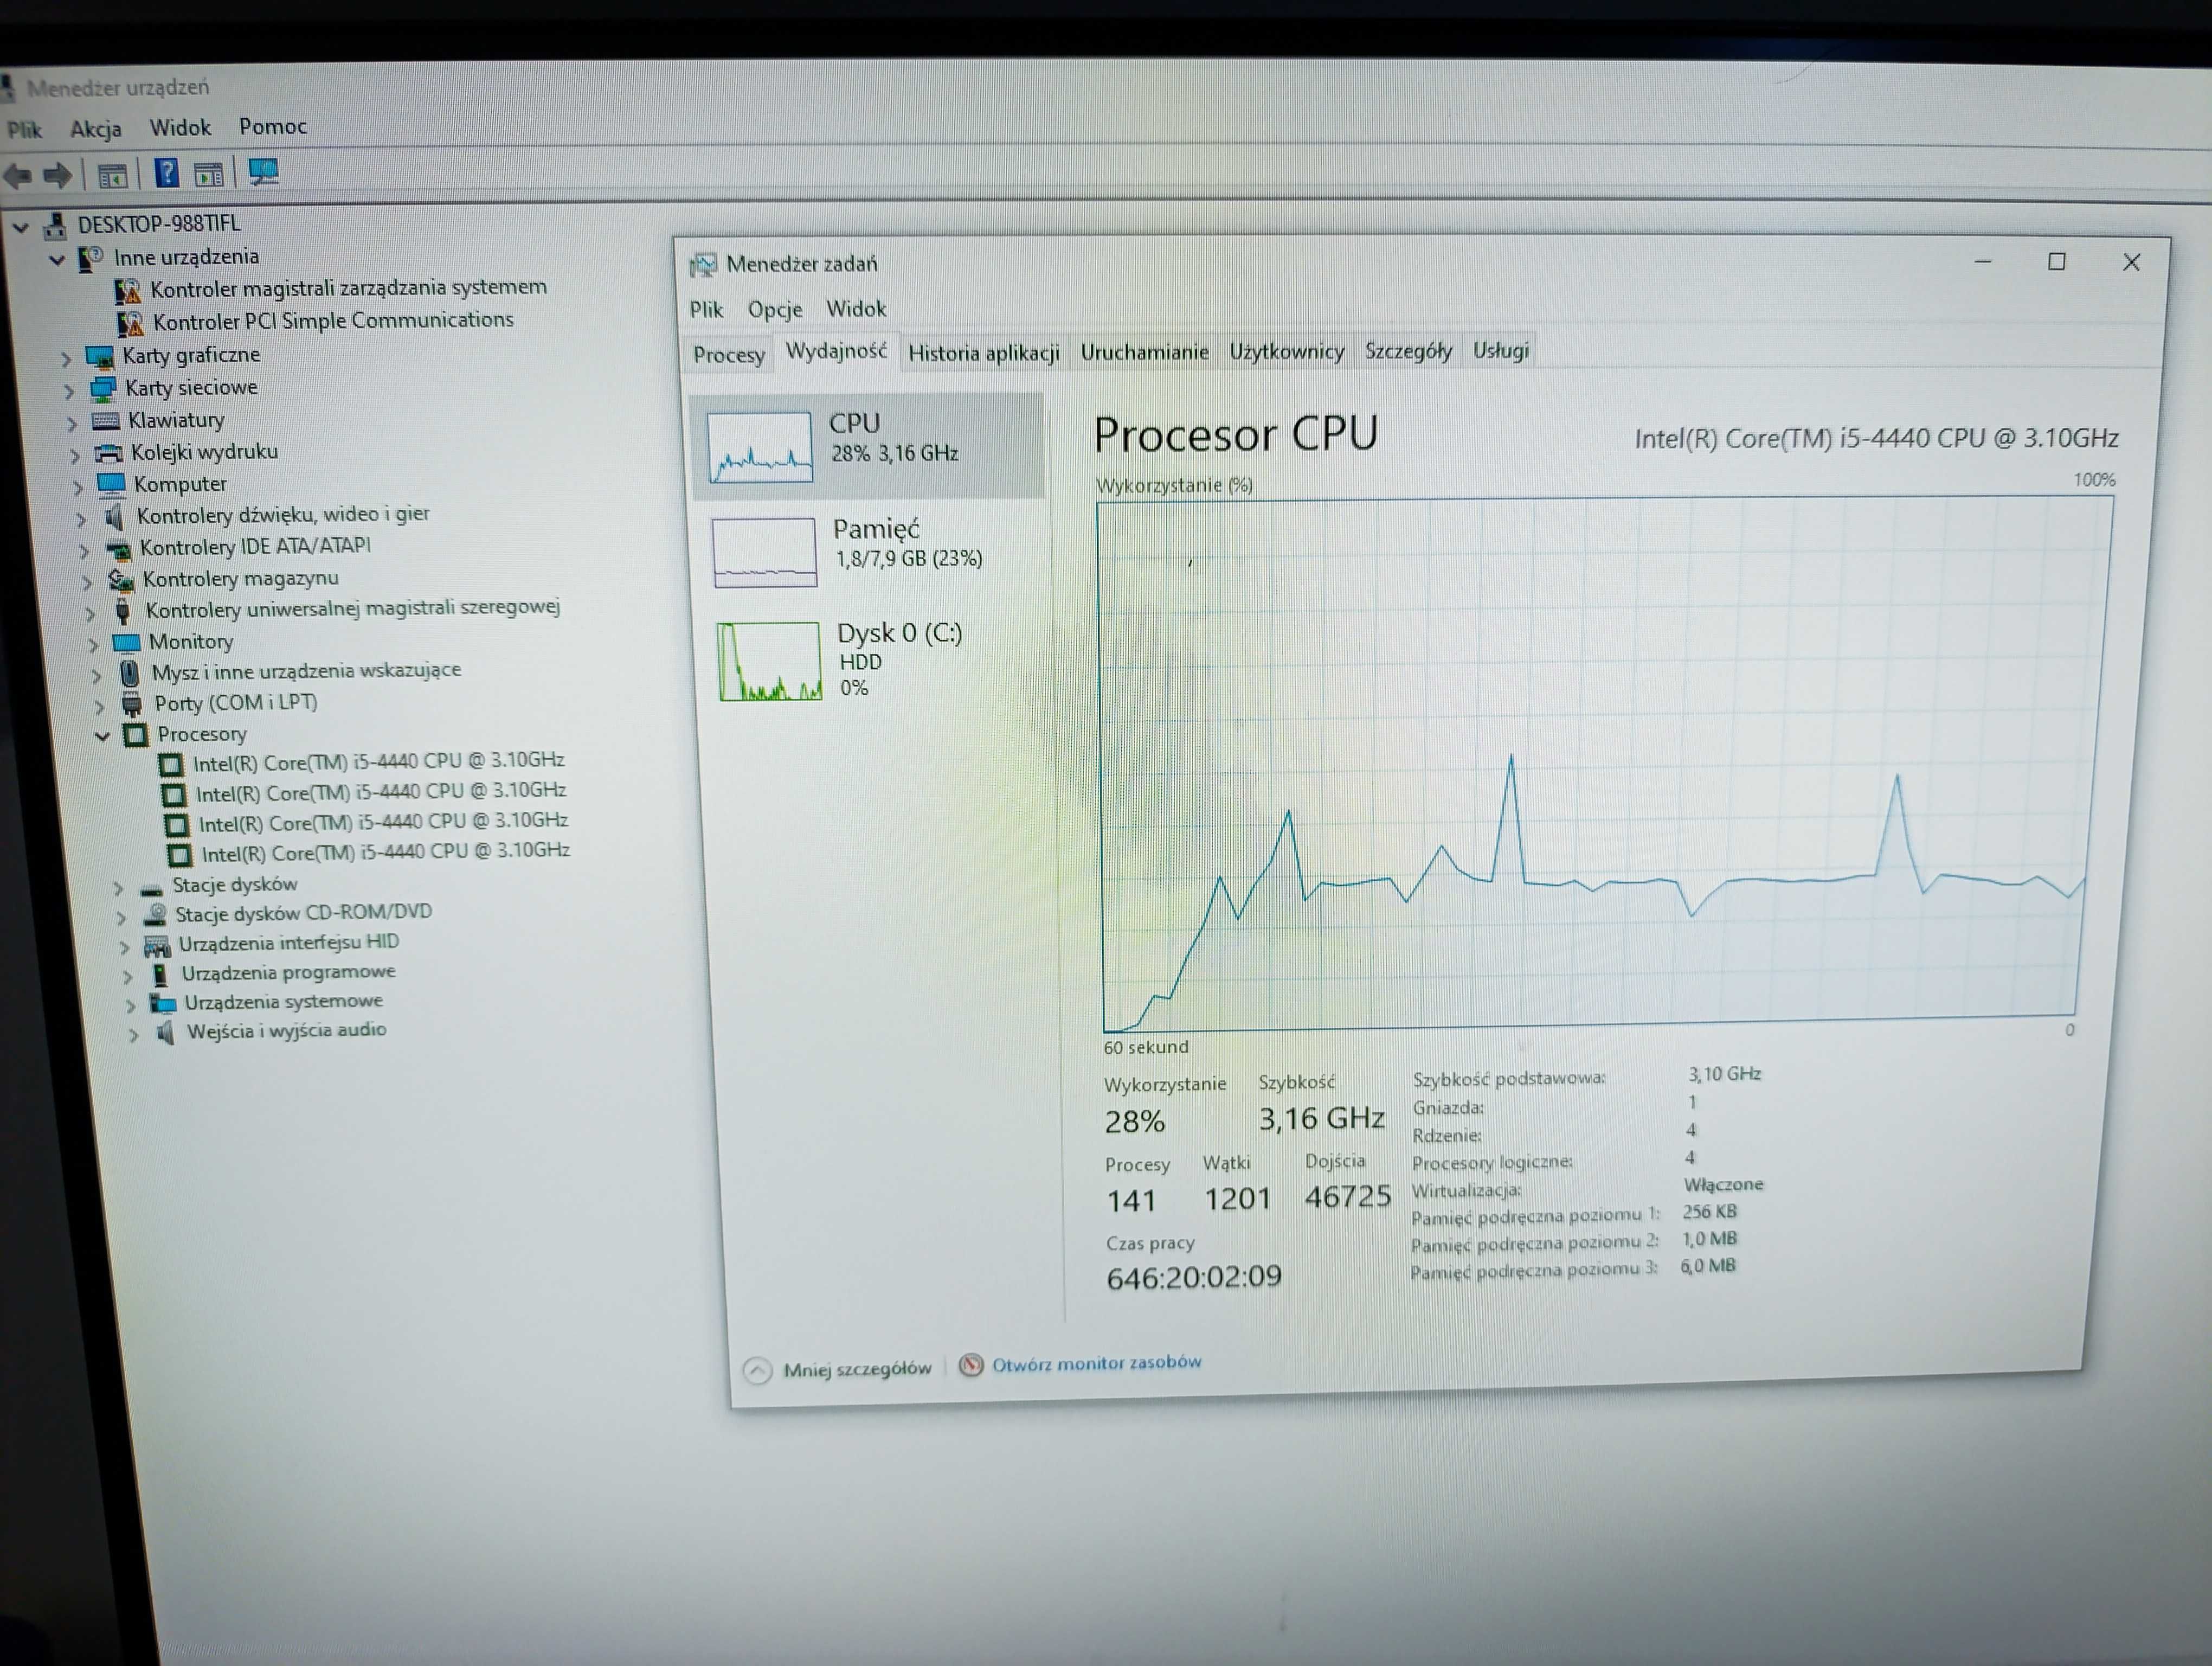Click the Kontrolery dźwięku speaker icon
This screenshot has width=2212, height=1666.
click(114, 517)
